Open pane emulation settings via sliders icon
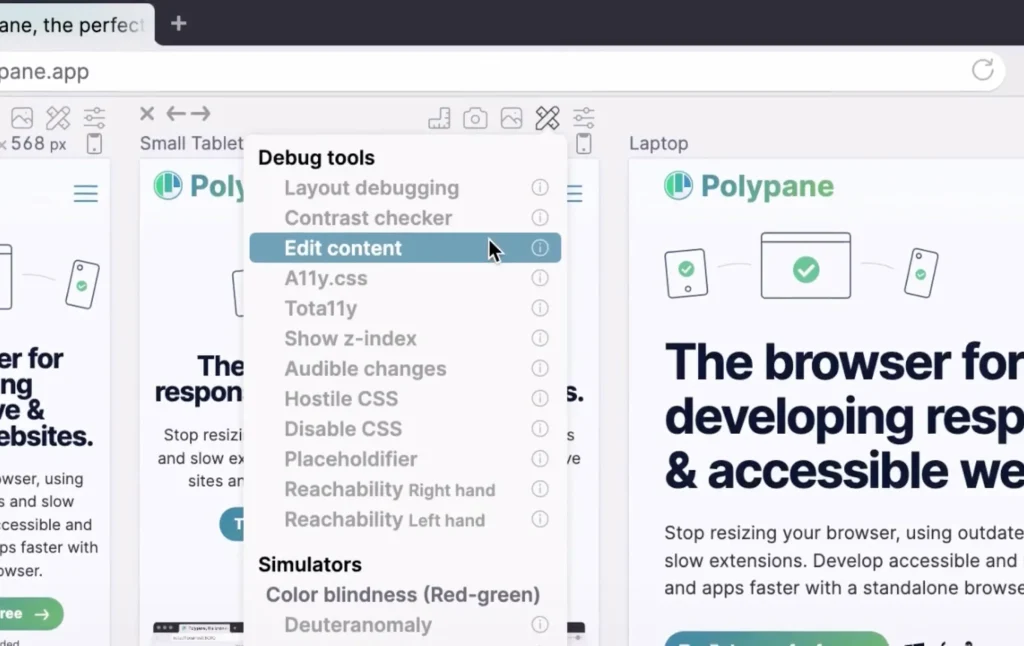Screen dimensions: 1024x646 583,117
